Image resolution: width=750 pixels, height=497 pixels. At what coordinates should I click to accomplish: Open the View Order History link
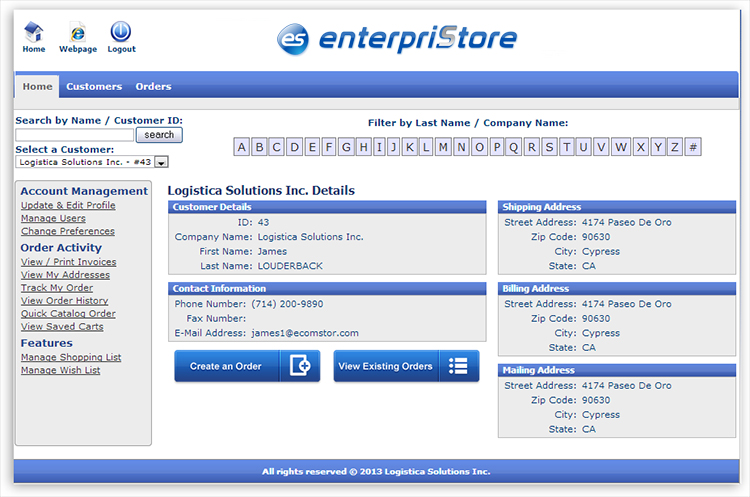tap(64, 301)
